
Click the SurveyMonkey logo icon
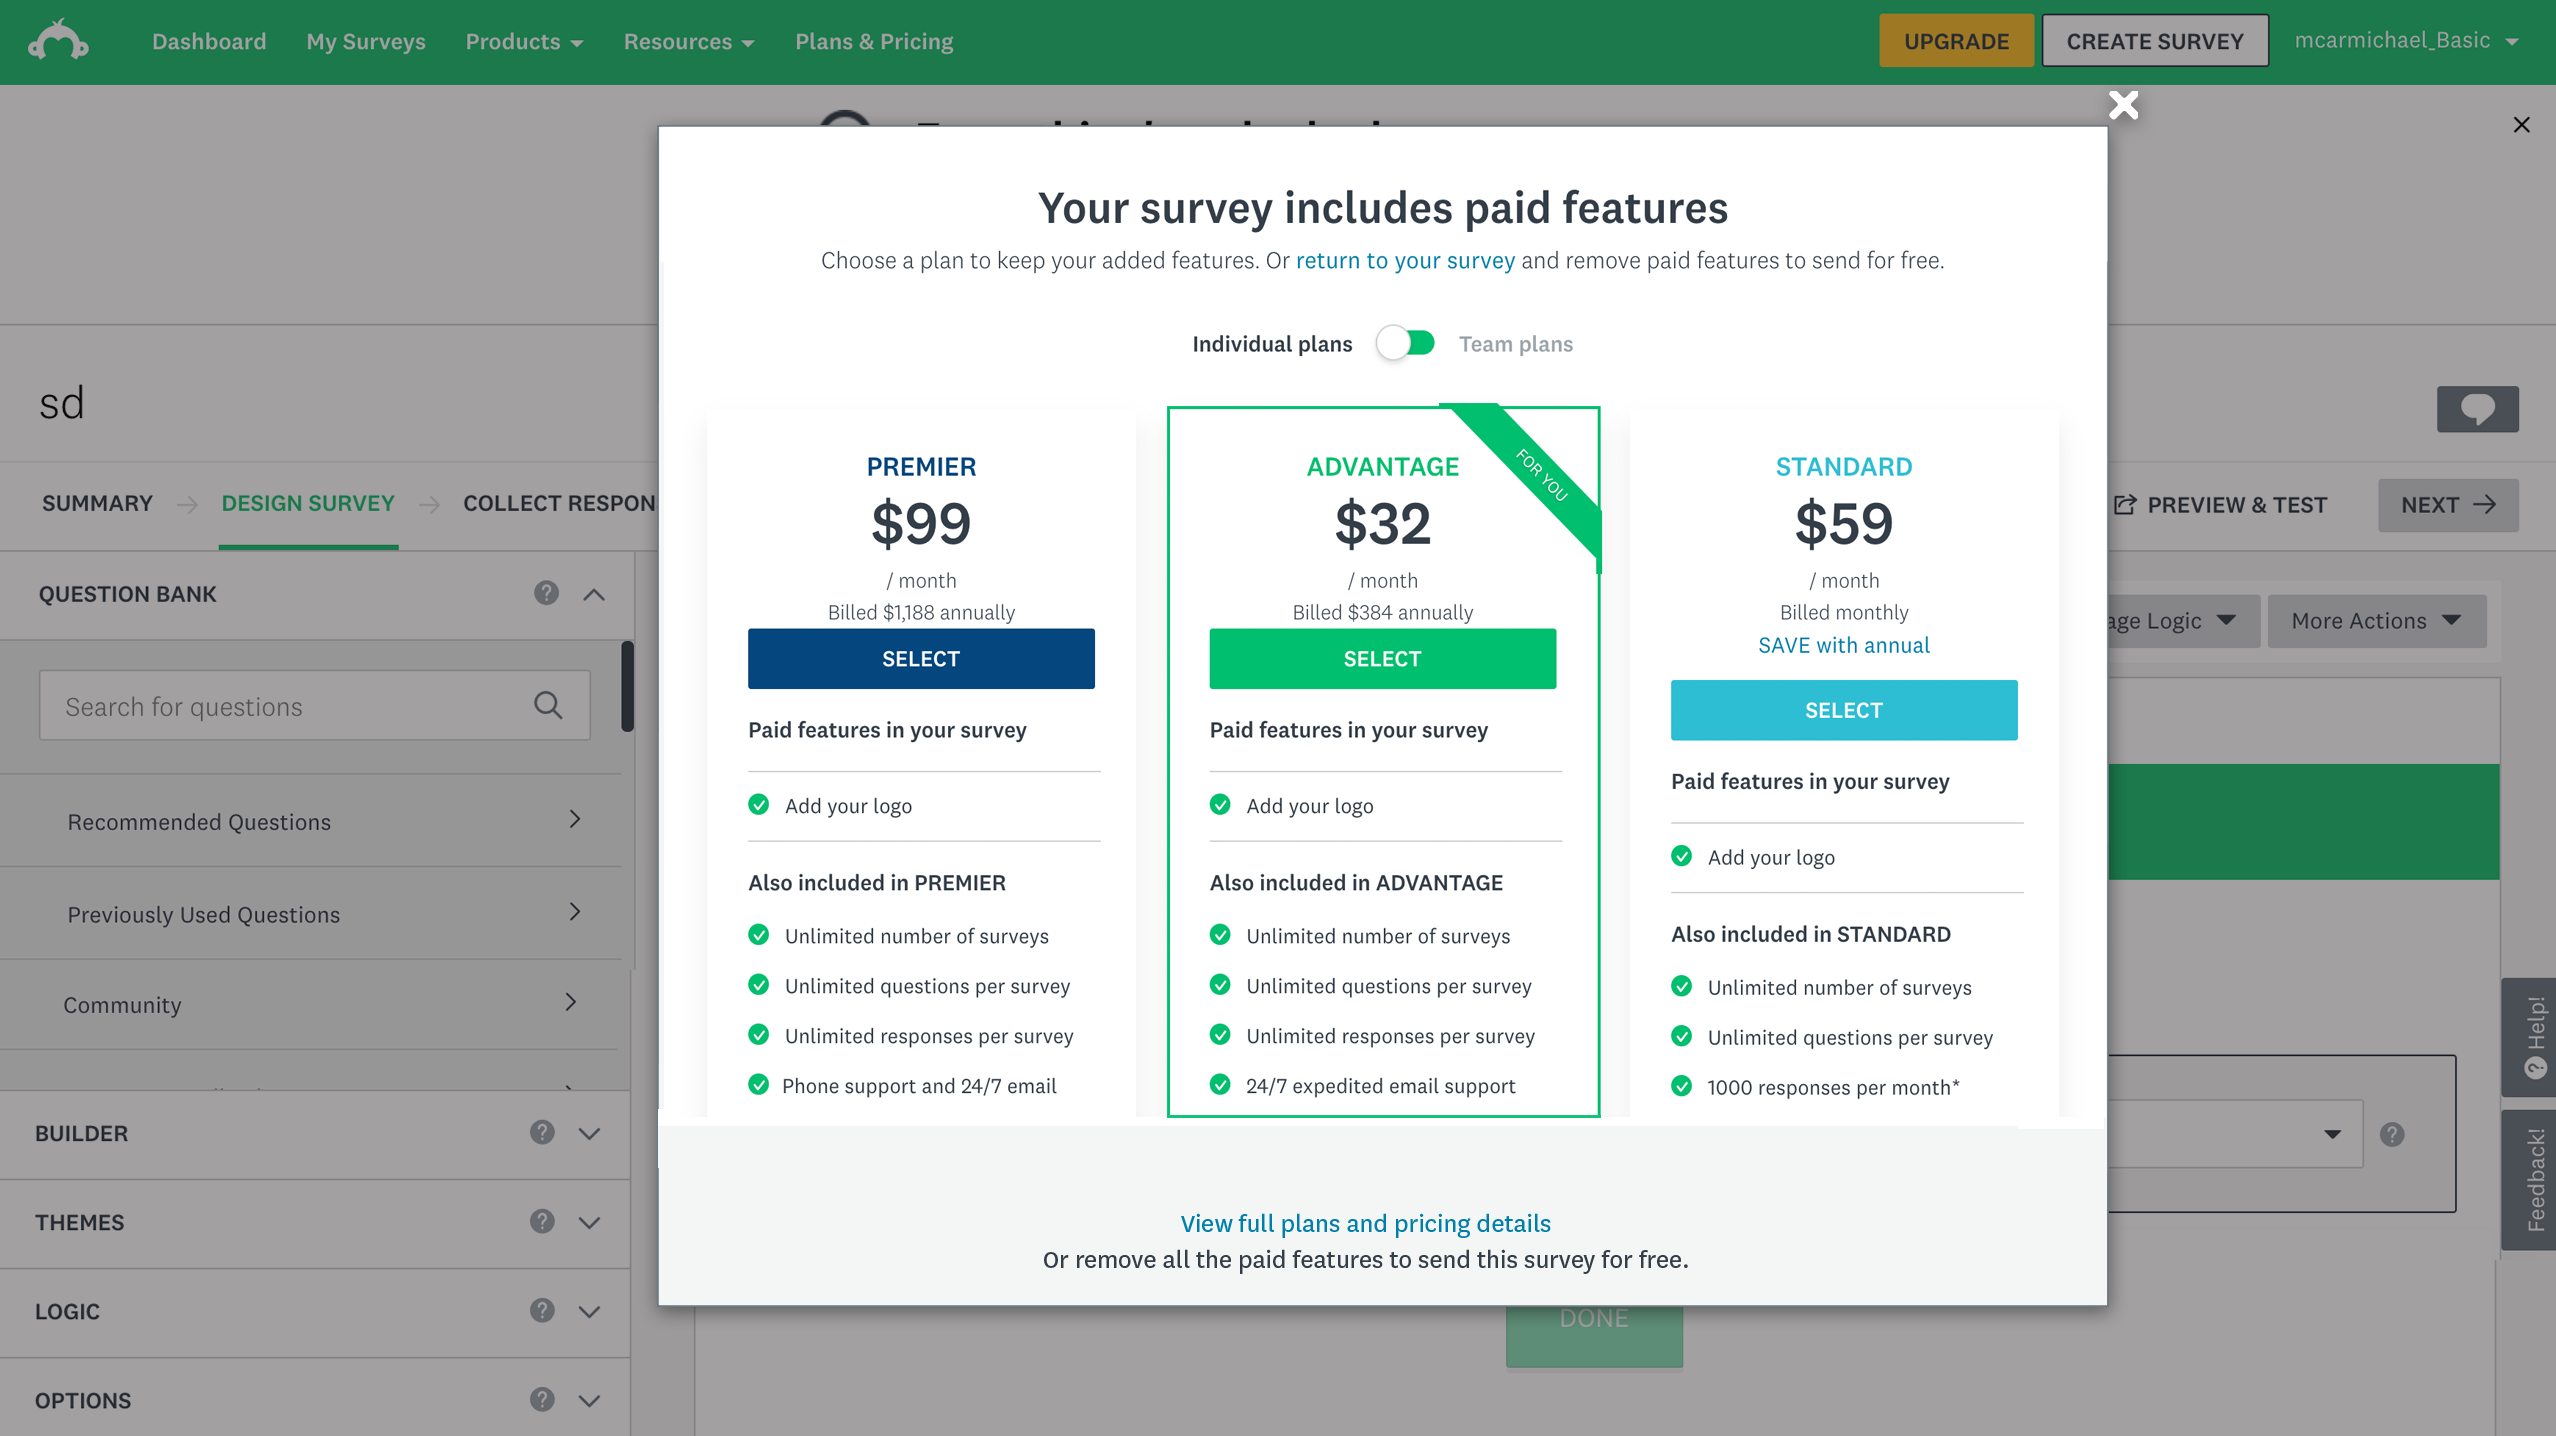pyautogui.click(x=58, y=40)
